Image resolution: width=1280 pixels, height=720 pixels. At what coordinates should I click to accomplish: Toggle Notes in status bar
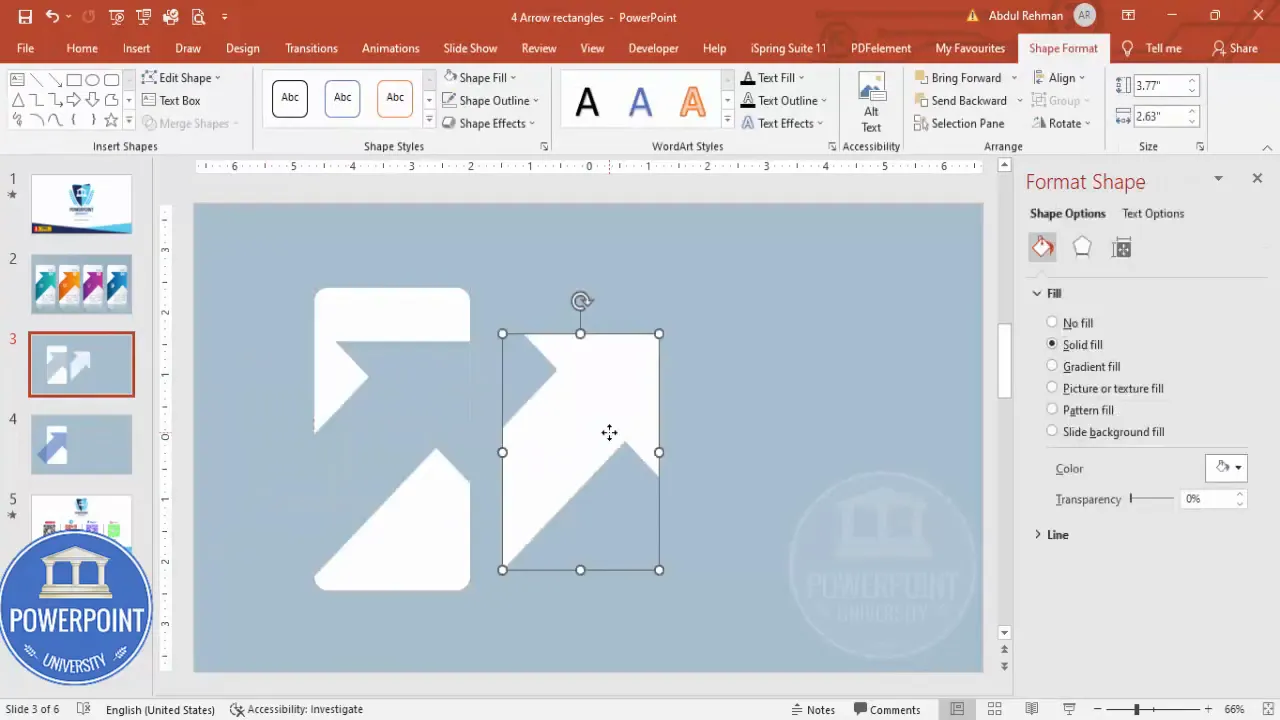813,709
